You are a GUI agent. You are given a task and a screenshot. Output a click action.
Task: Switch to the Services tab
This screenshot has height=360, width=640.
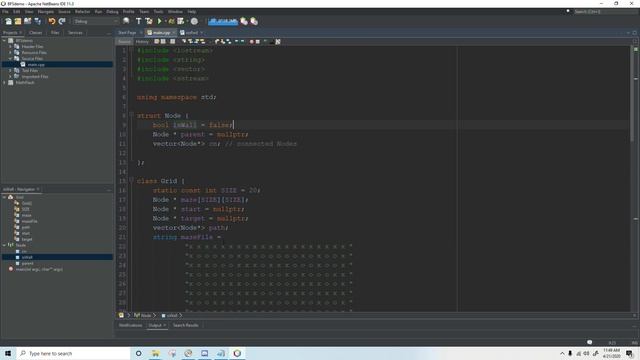click(x=75, y=33)
